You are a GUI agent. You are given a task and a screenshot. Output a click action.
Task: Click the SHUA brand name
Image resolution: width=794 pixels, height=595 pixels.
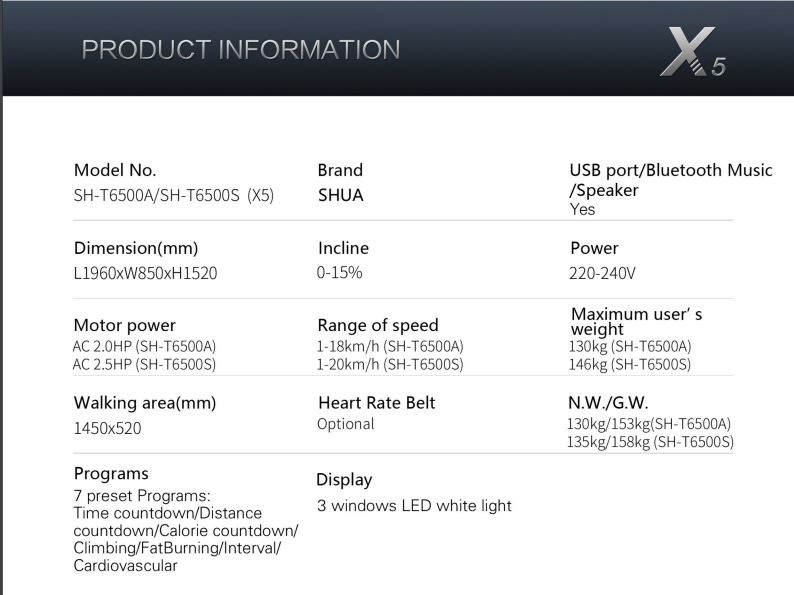click(x=340, y=195)
